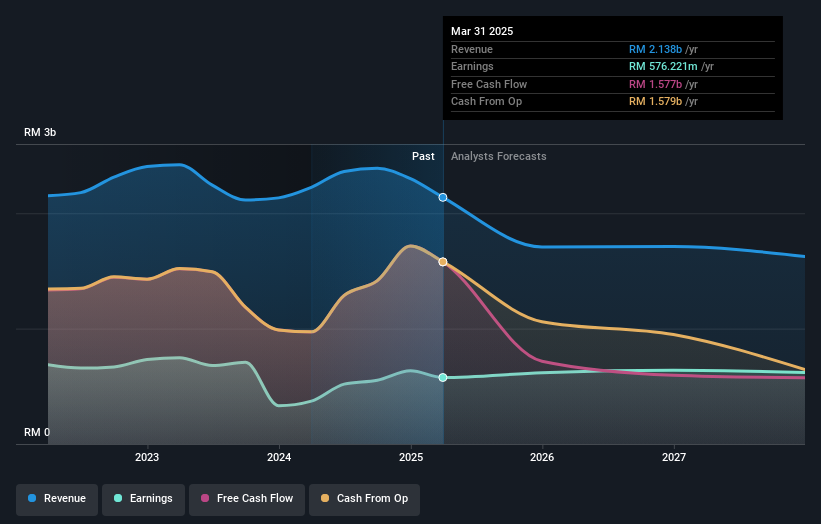821x524 pixels.
Task: Click the pink Free Cash Flow legend dot
Action: 205,498
